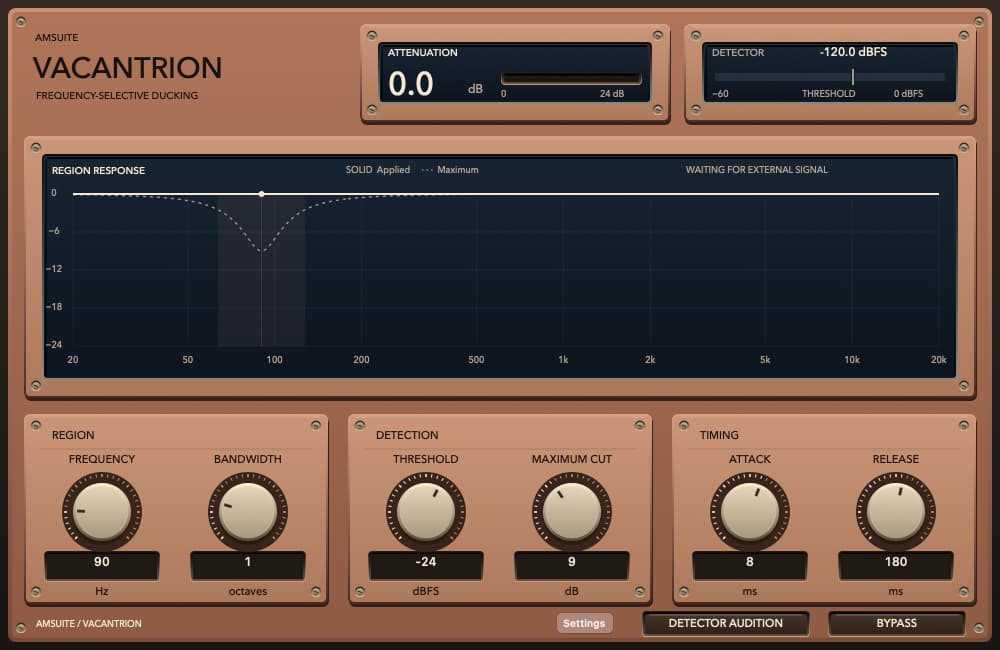
Task: Click the attenuation meter bar
Action: pyautogui.click(x=571, y=78)
